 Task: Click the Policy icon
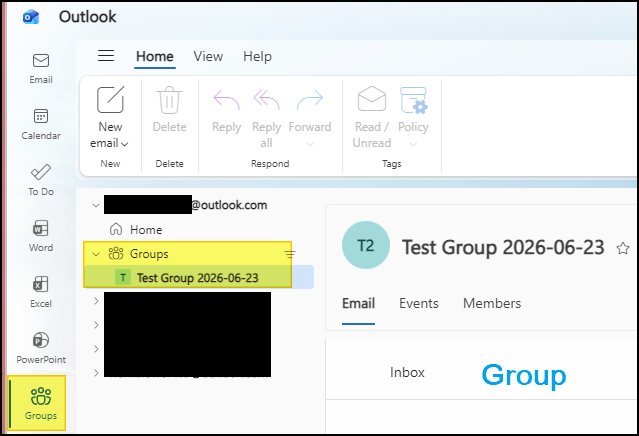(413, 100)
